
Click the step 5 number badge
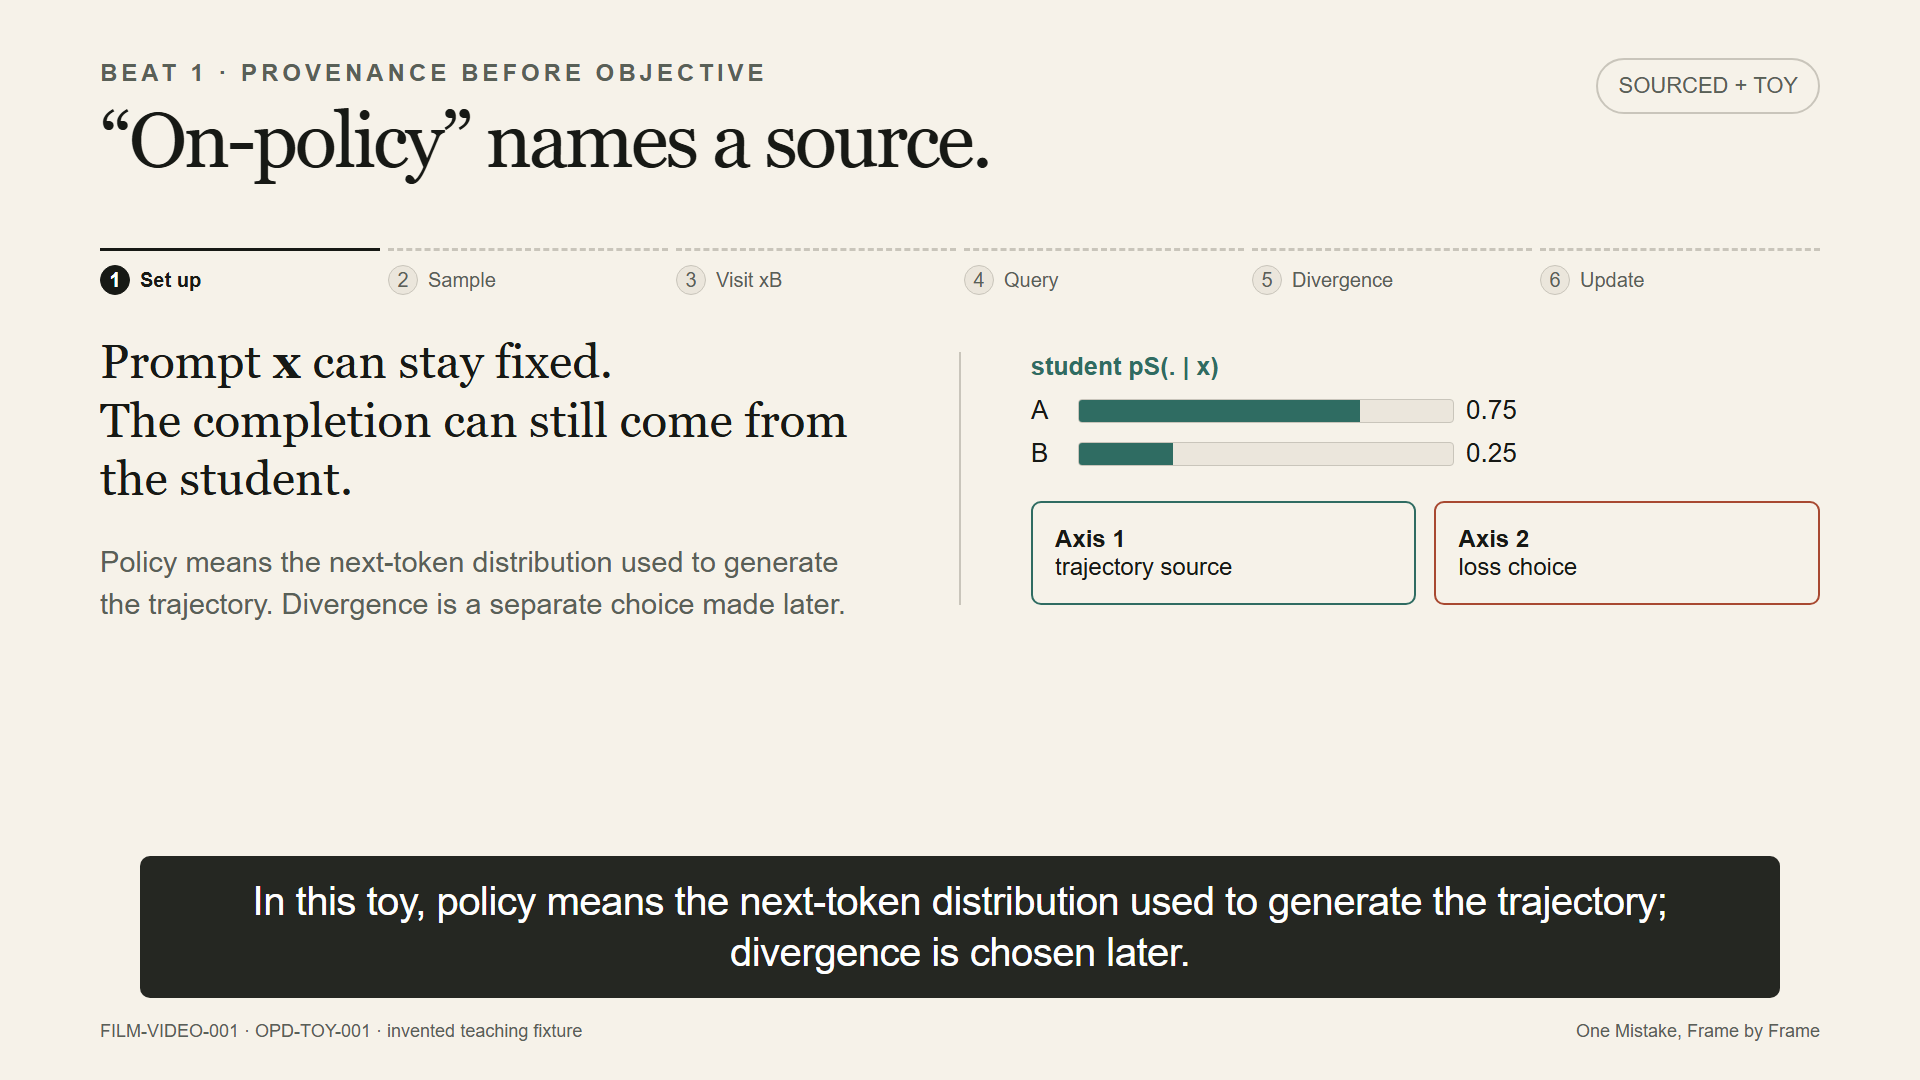pyautogui.click(x=1267, y=280)
